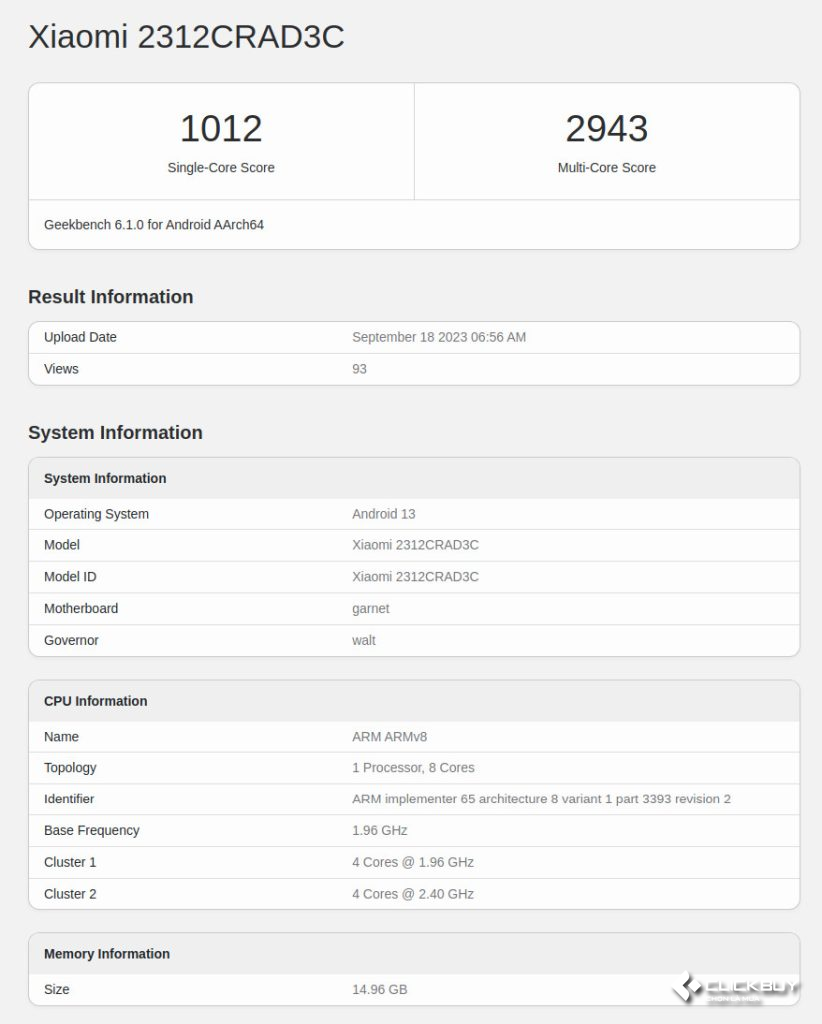Select the views count 93
The image size is (822, 1024).
(x=359, y=369)
